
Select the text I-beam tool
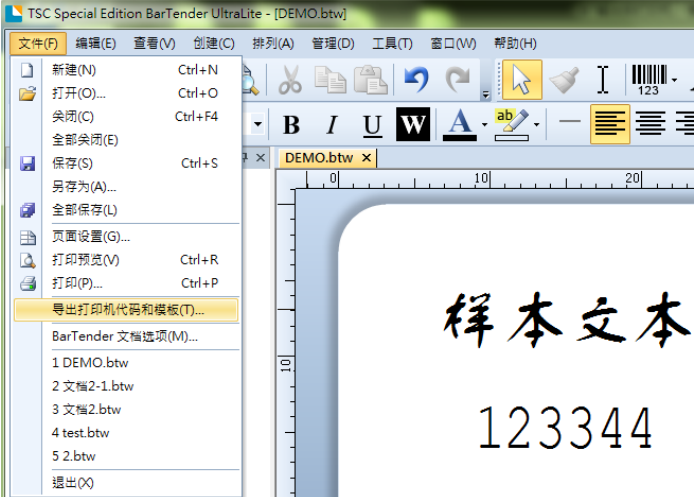[602, 80]
